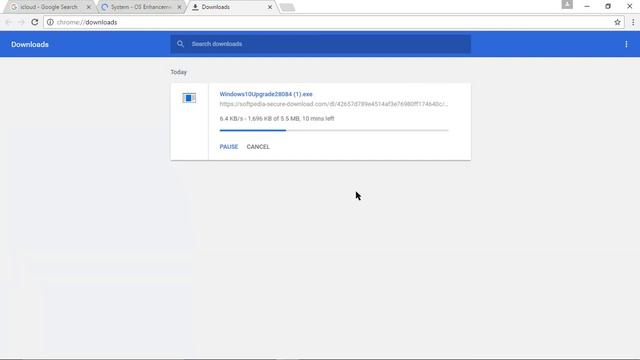Image resolution: width=640 pixels, height=360 pixels.
Task: Close the System - OS Enhancements tab
Action: click(179, 7)
